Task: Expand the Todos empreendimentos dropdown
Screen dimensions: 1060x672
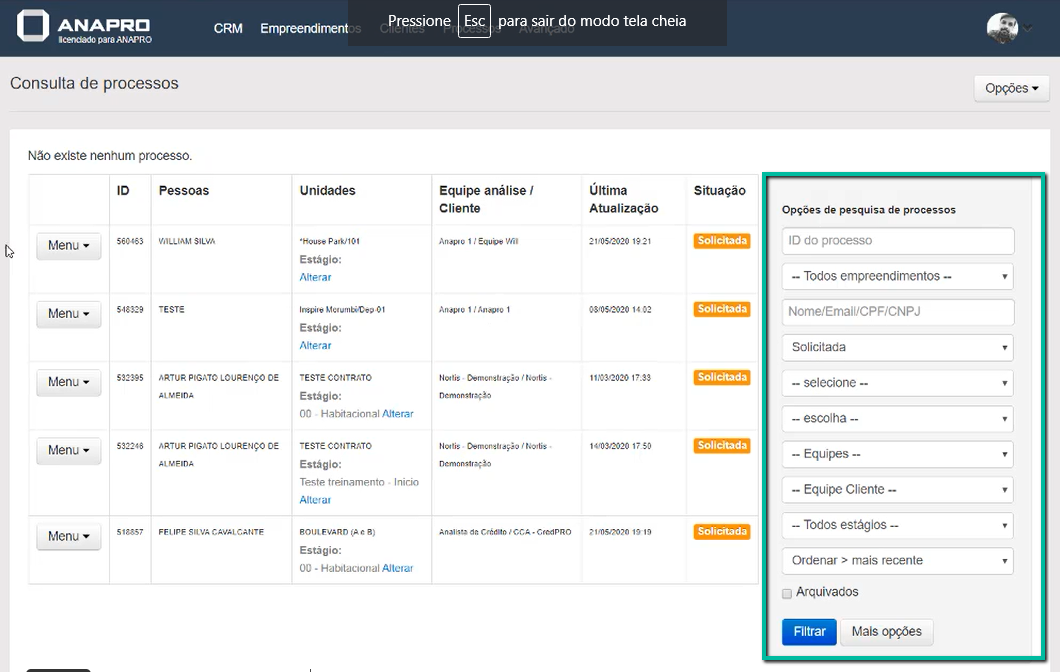Action: [x=897, y=276]
